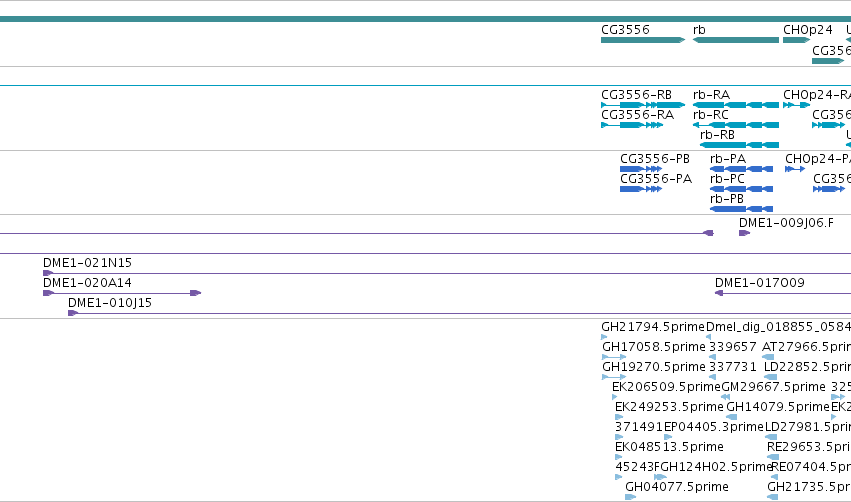Click the GH14079.5prime EST label

click(778, 407)
